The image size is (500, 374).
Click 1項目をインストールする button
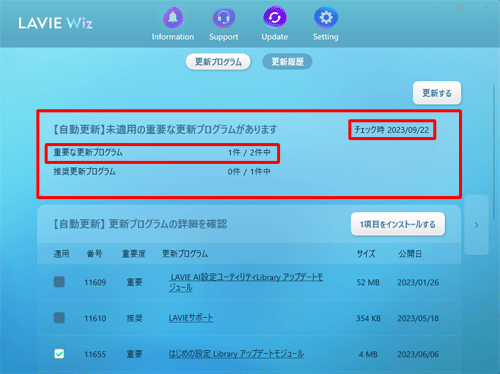[x=398, y=224]
